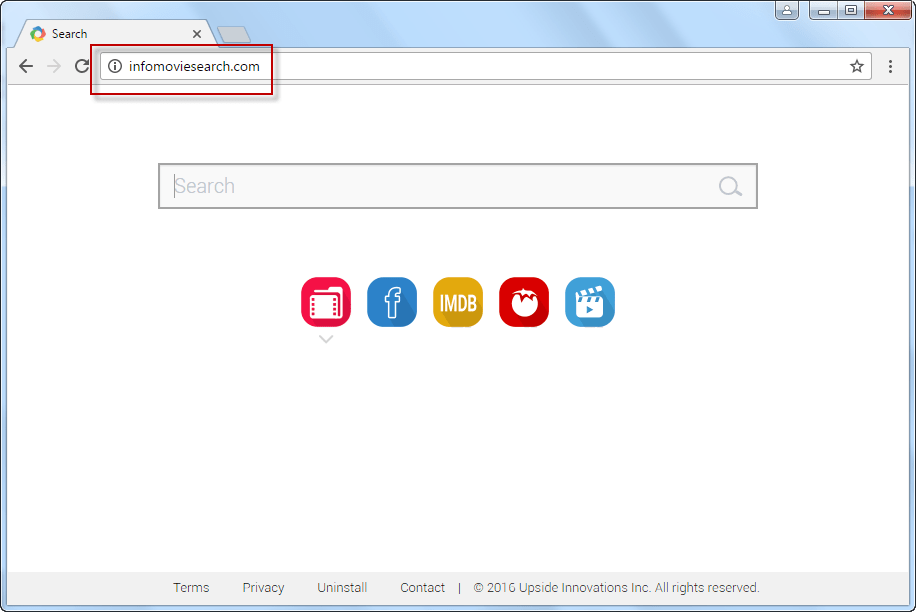916x612 pixels.
Task: Click the magnifier search icon
Action: pyautogui.click(x=730, y=186)
